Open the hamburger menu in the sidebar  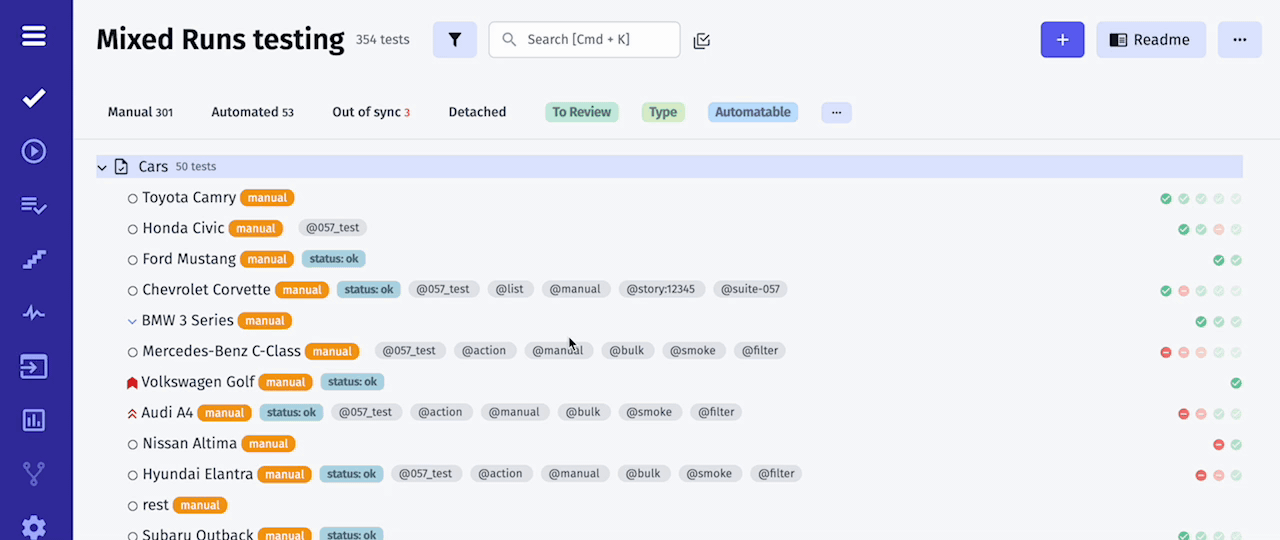tap(34, 36)
